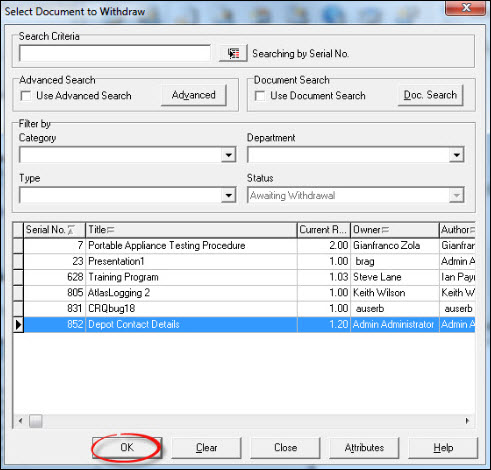Sort by Current R... column header
491x470 pixels.
323,230
